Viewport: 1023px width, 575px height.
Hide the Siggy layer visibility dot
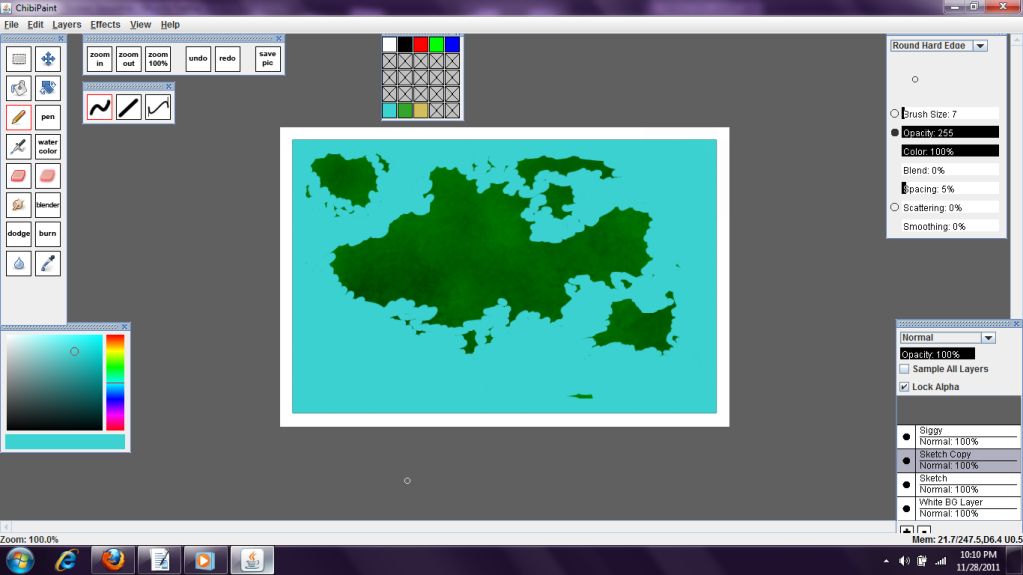pos(906,436)
